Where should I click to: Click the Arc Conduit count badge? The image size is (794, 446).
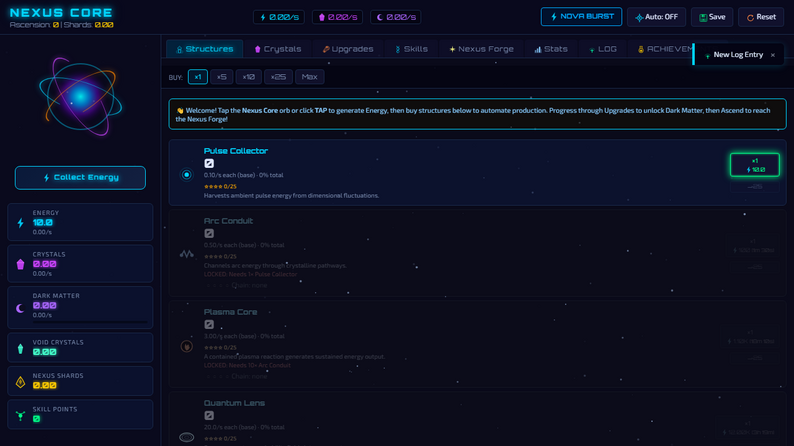point(209,233)
